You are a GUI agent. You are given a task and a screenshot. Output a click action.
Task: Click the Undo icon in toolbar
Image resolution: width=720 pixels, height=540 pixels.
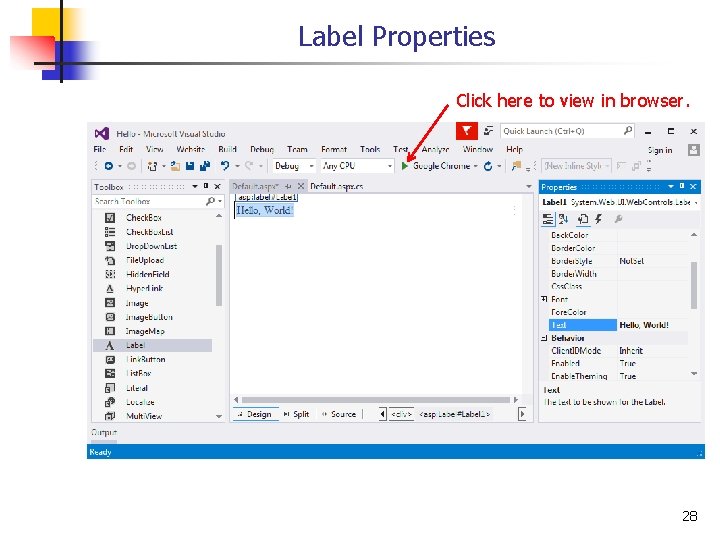tap(225, 166)
